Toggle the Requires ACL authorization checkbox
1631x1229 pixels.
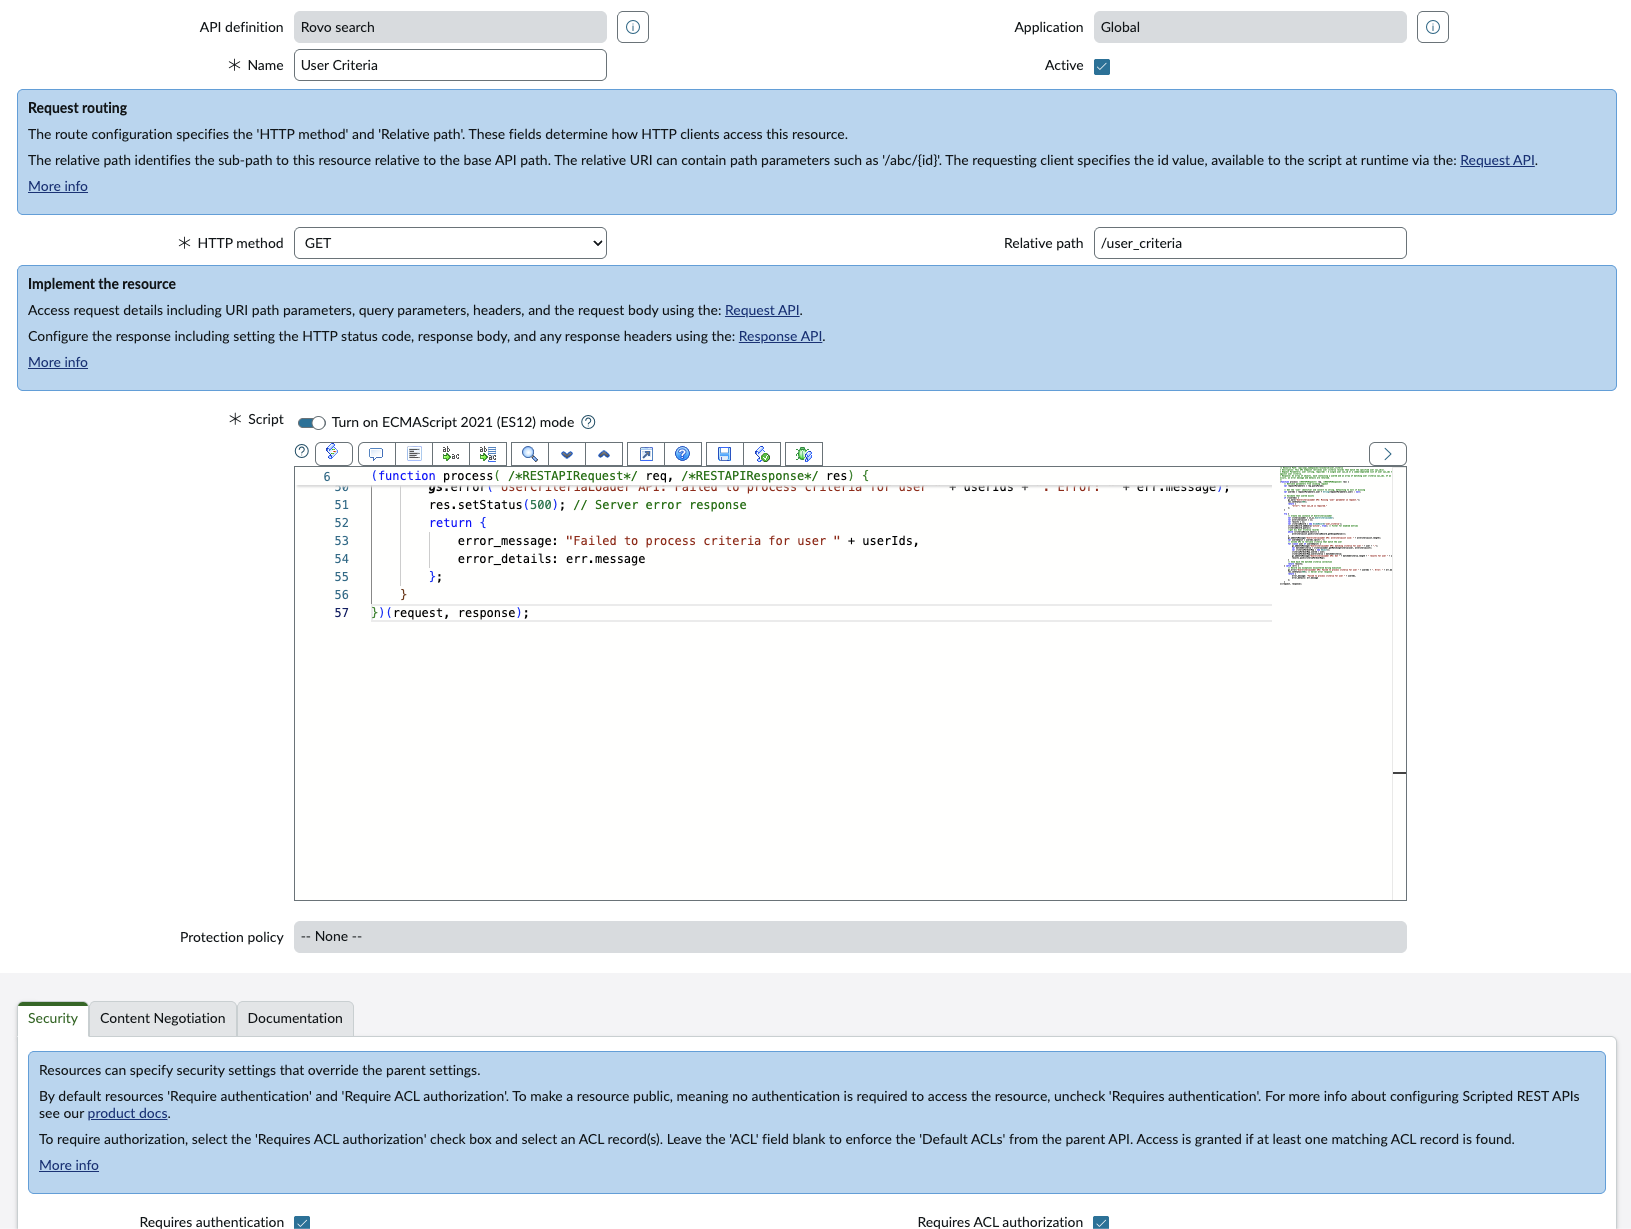tap(1101, 1222)
